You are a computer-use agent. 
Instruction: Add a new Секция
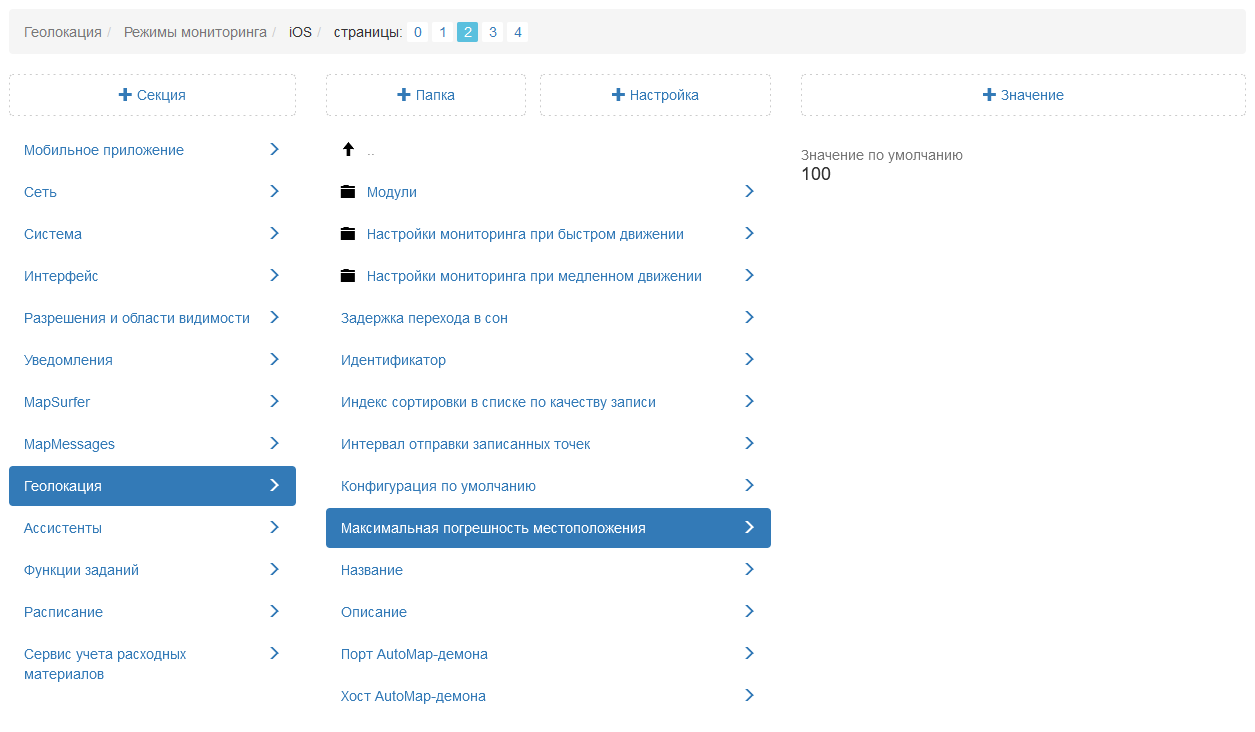click(x=152, y=95)
